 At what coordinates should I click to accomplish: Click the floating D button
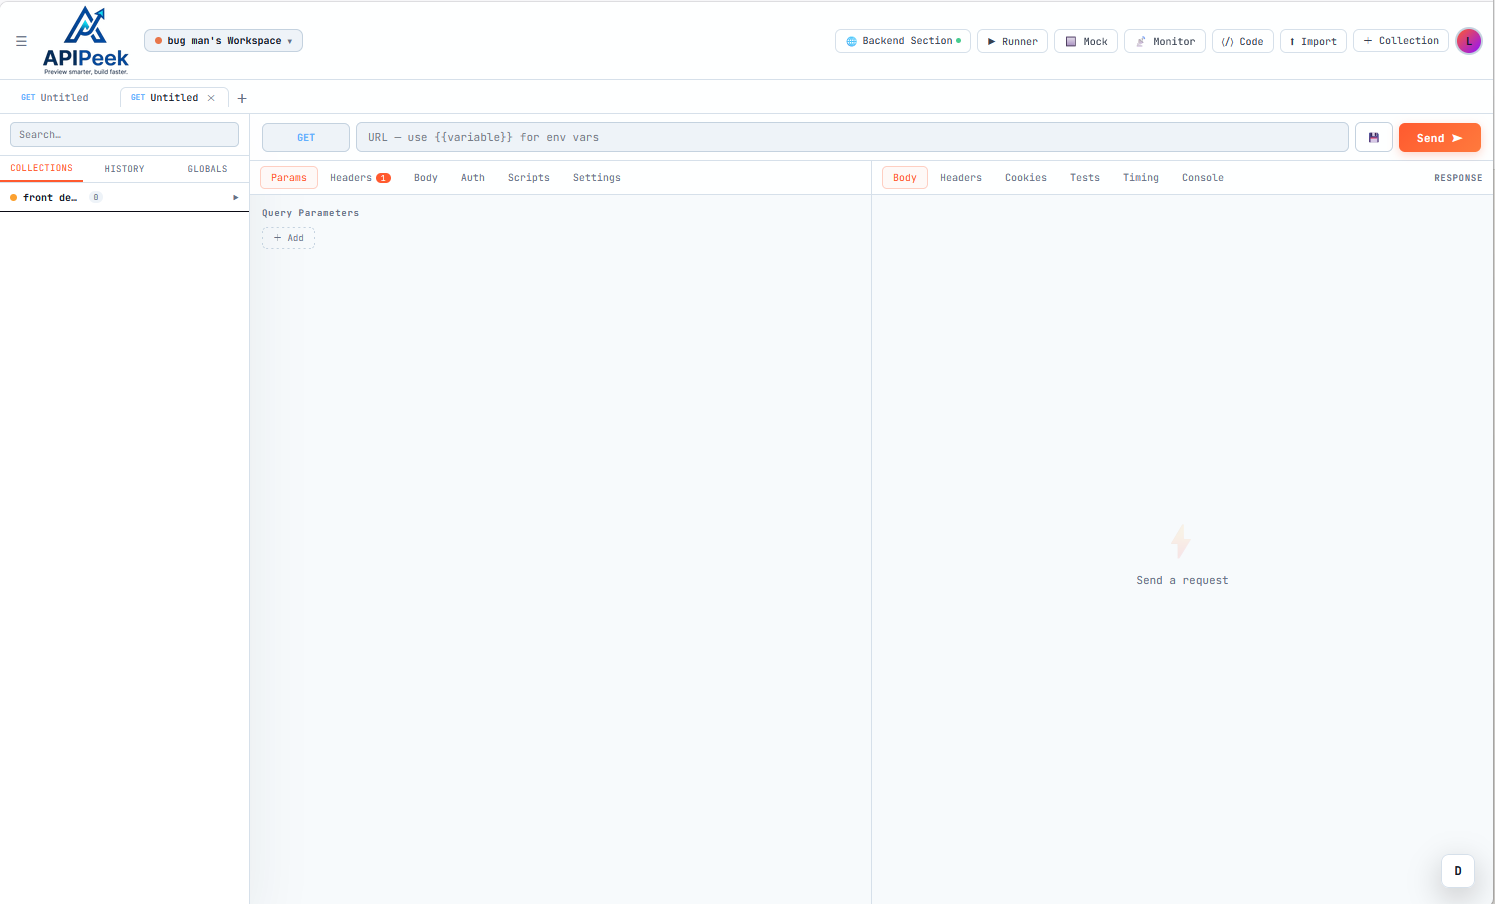(x=1458, y=871)
